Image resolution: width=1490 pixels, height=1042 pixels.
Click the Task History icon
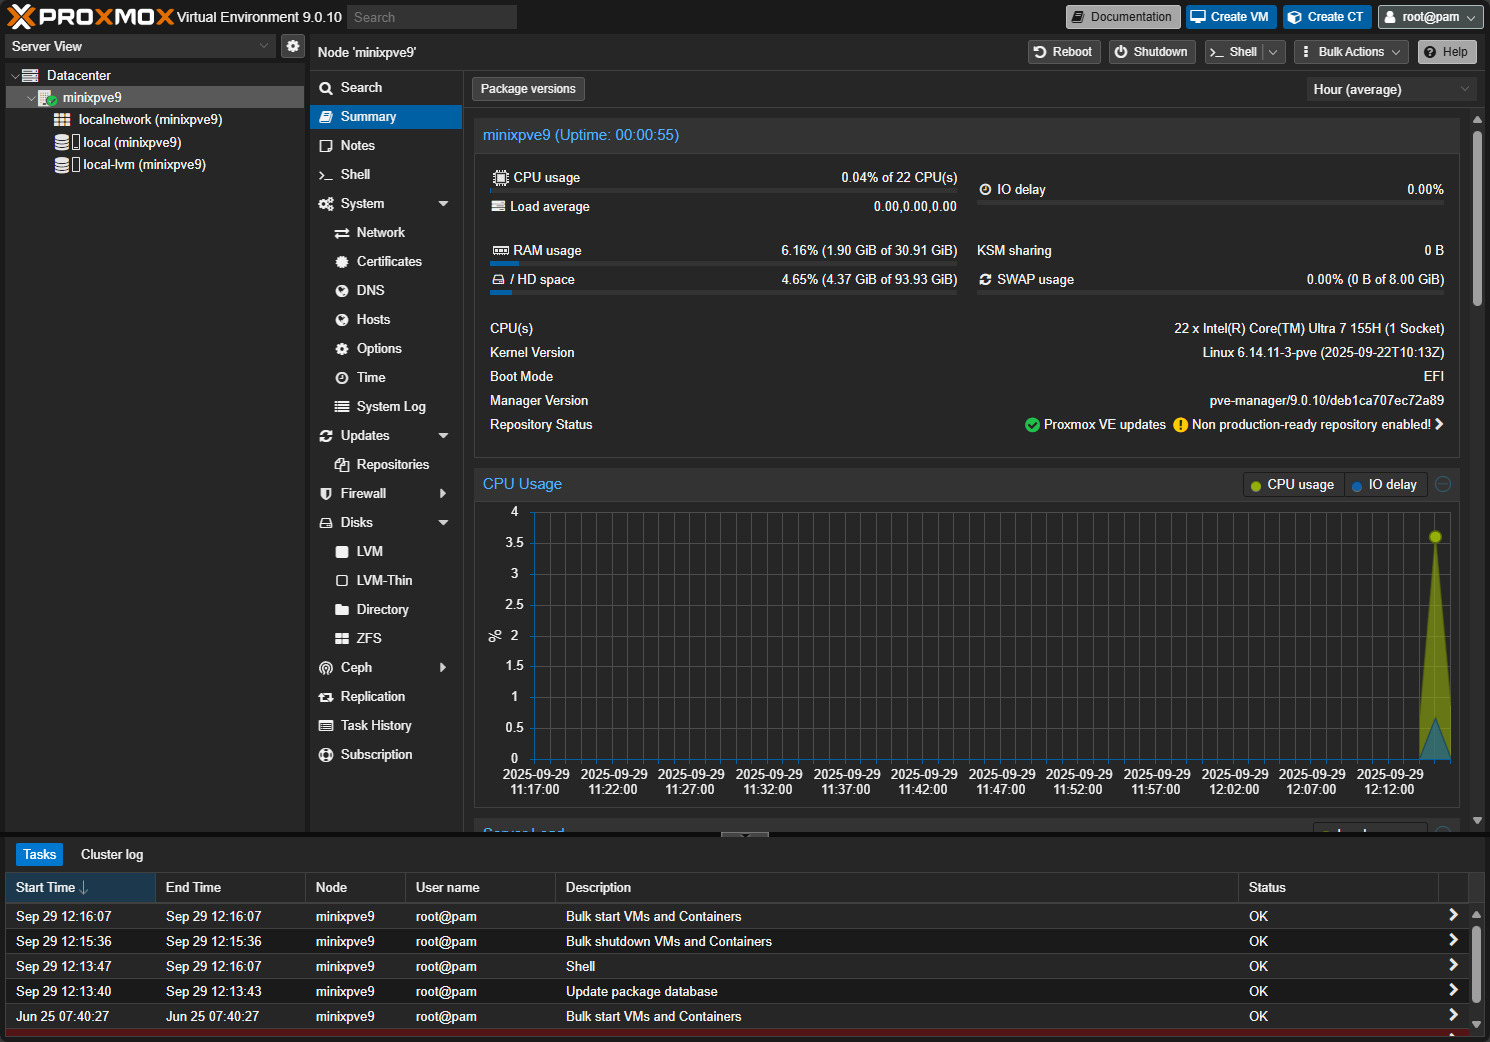[327, 725]
